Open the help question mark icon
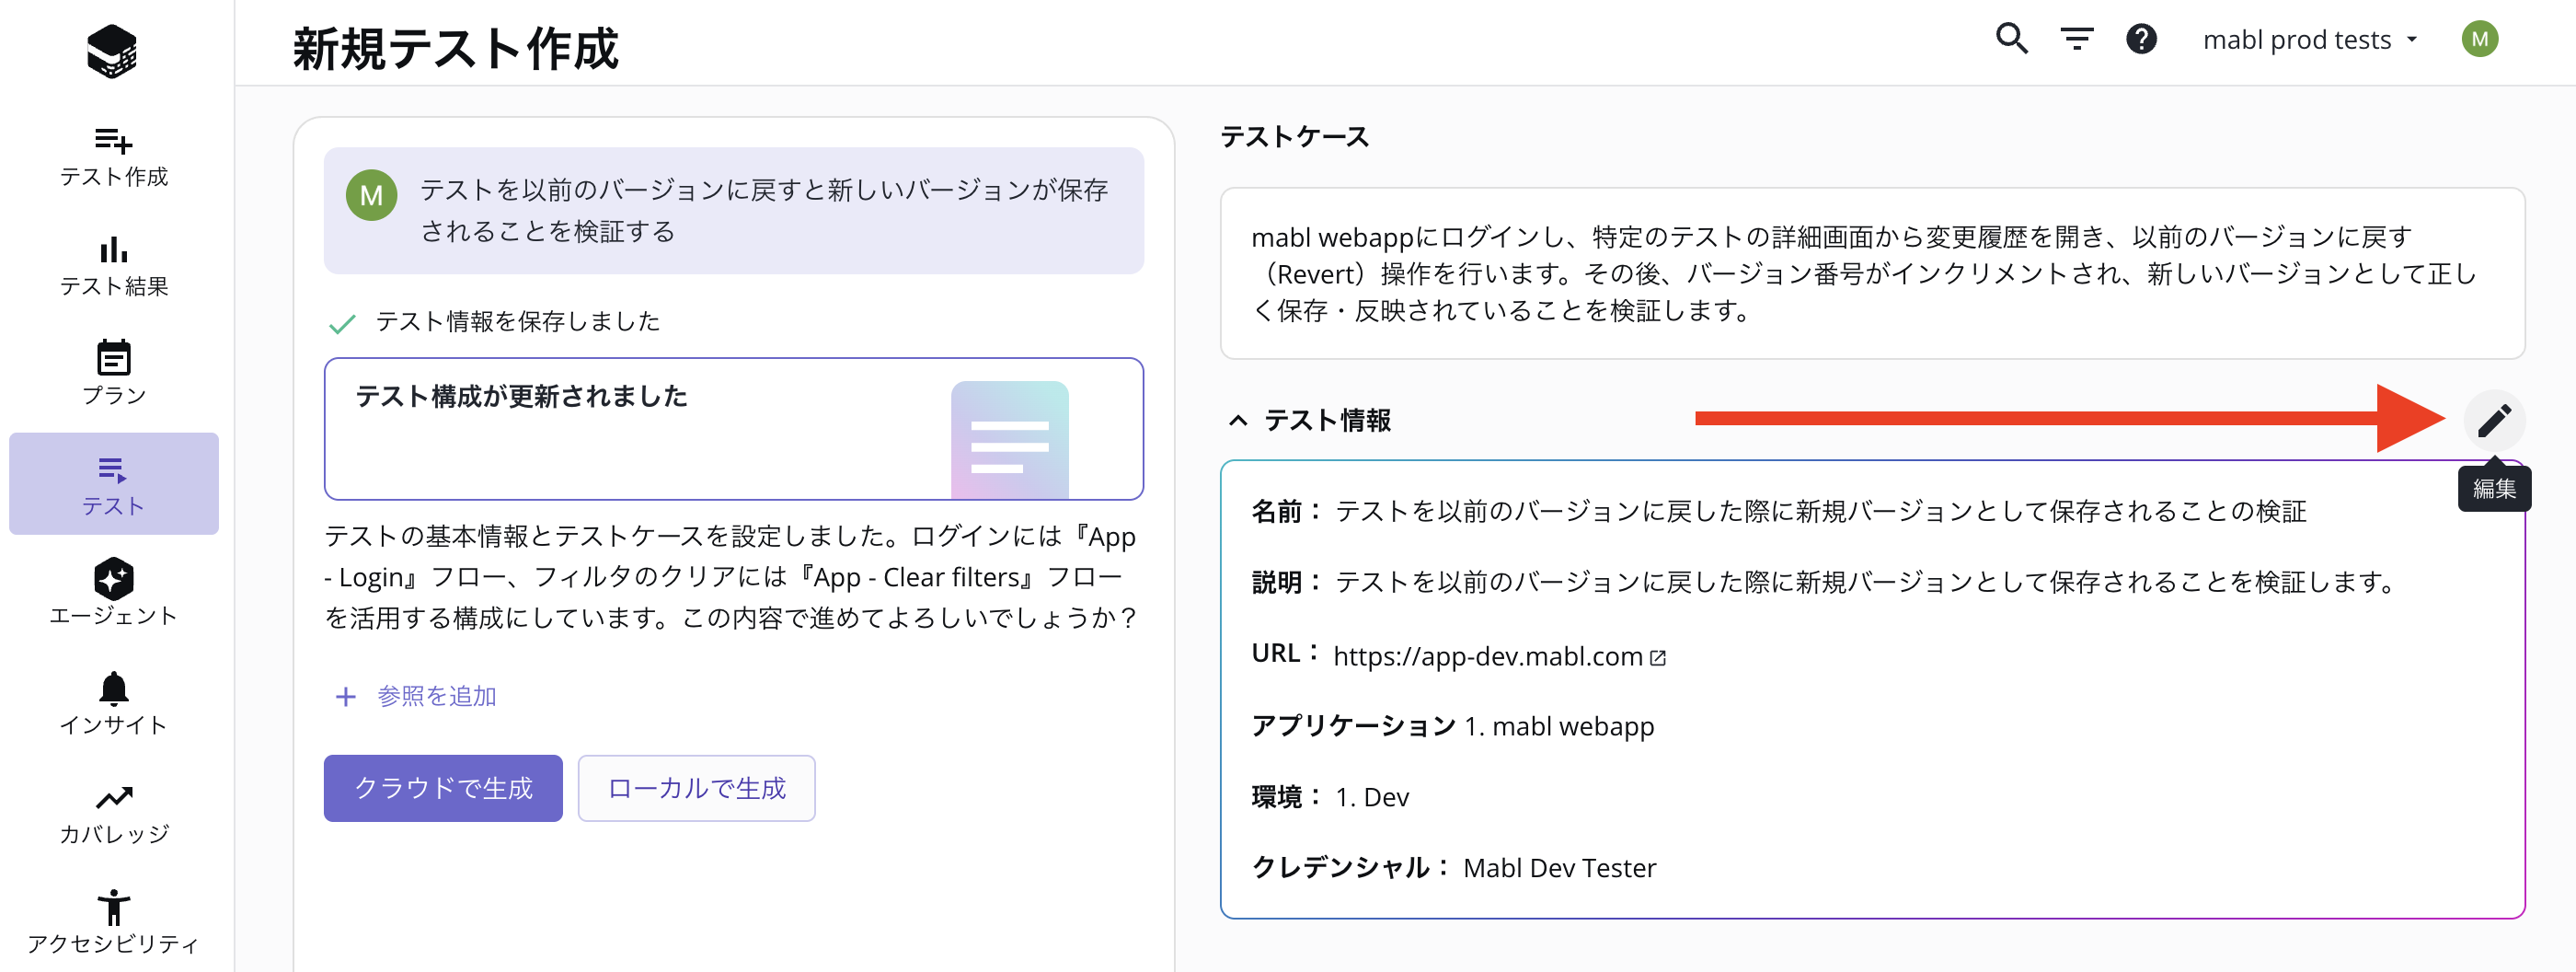This screenshot has height=972, width=2576. tap(2141, 39)
